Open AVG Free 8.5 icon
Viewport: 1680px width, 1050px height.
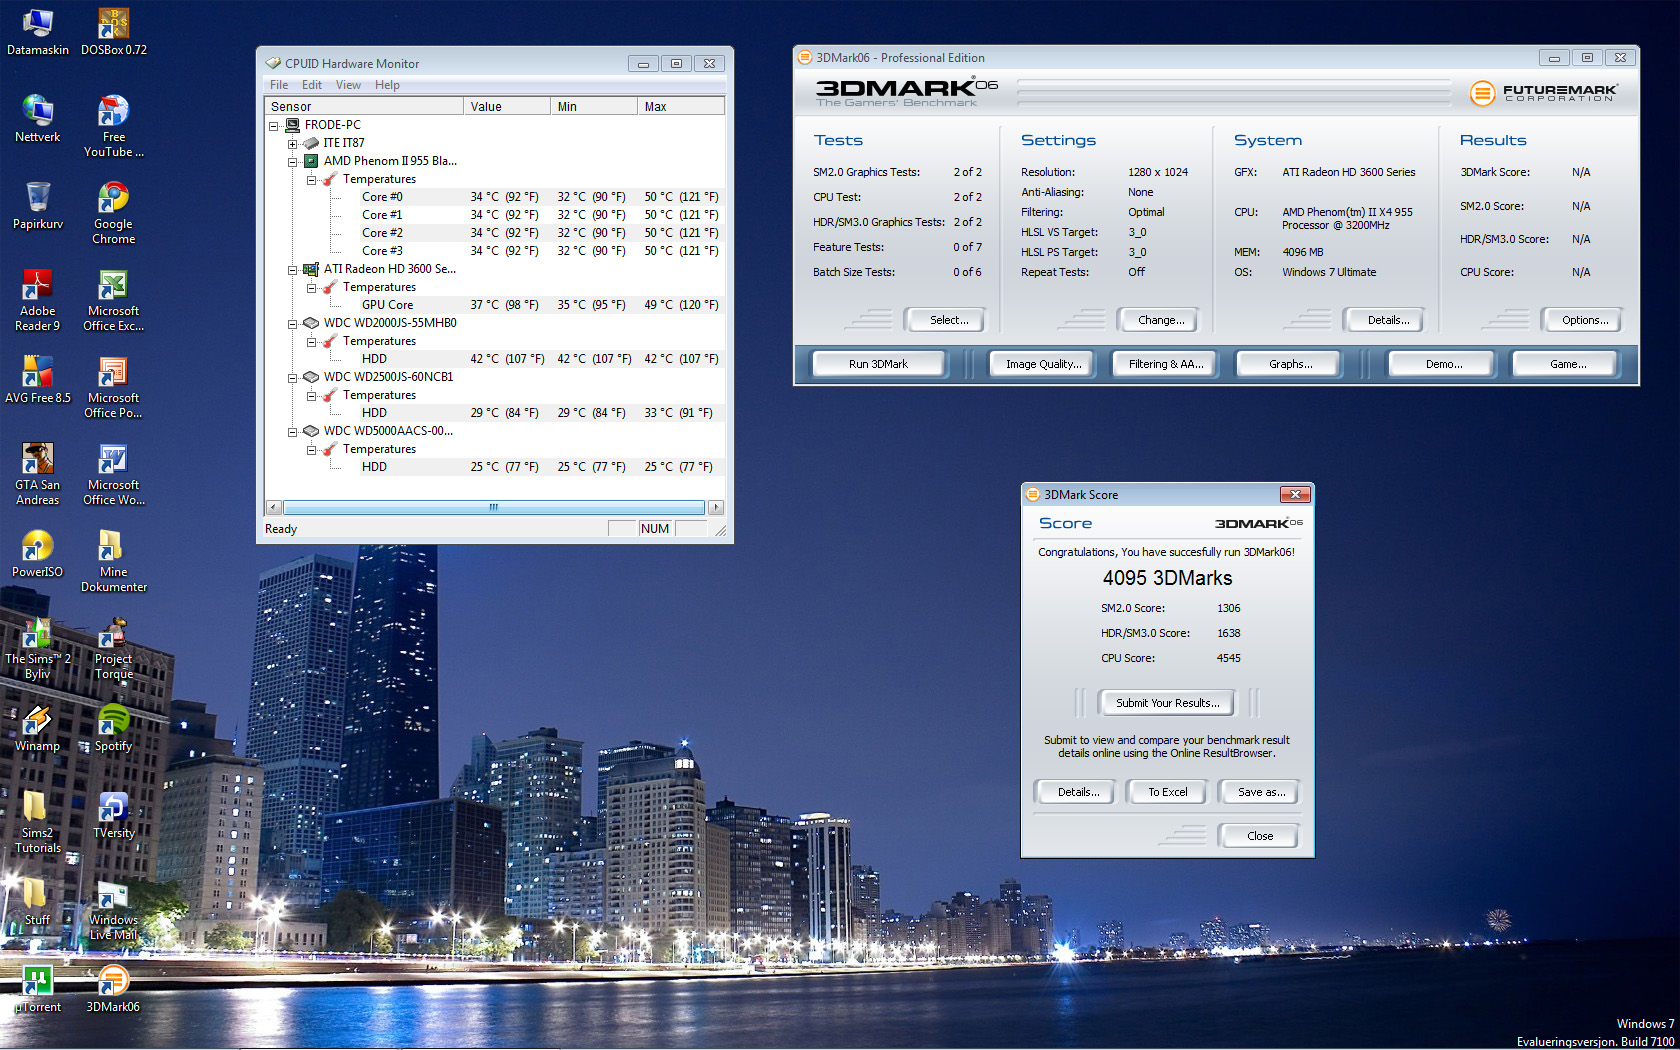pyautogui.click(x=38, y=379)
